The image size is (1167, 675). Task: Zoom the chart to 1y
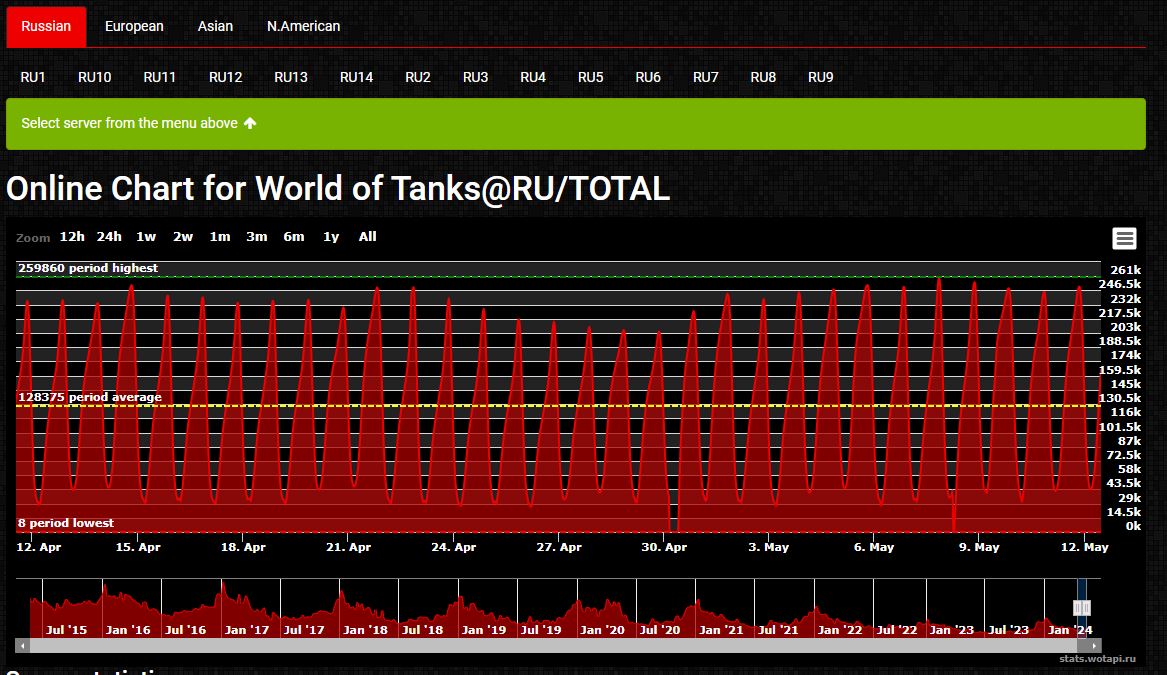coord(331,237)
